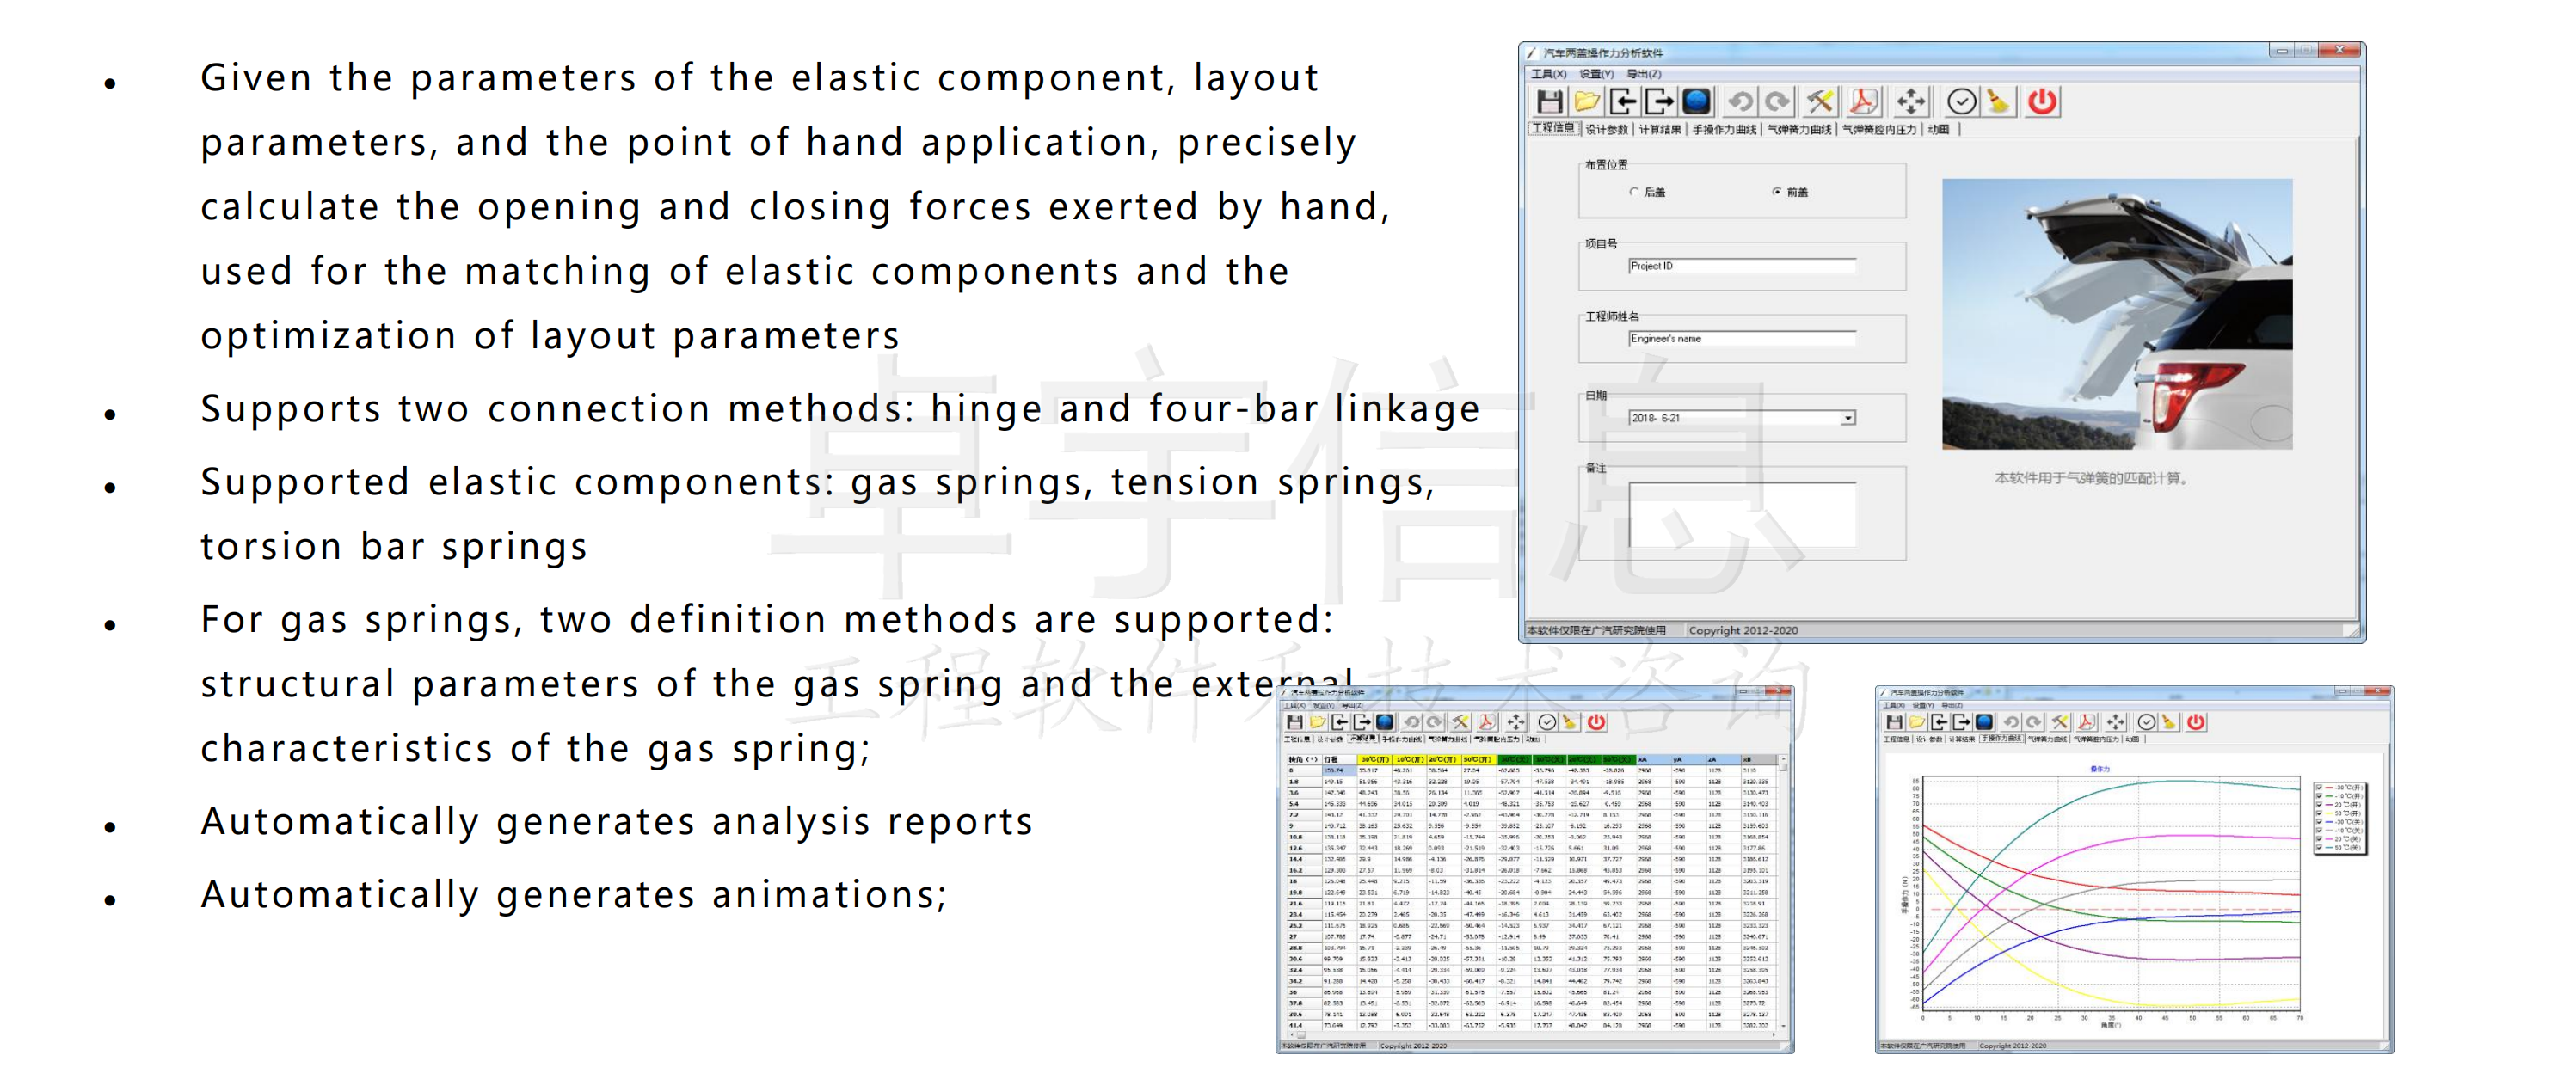Screen dimensions: 2576x1086
Task: Click the red power icon in the curve chart window
Action: pos(2196,723)
